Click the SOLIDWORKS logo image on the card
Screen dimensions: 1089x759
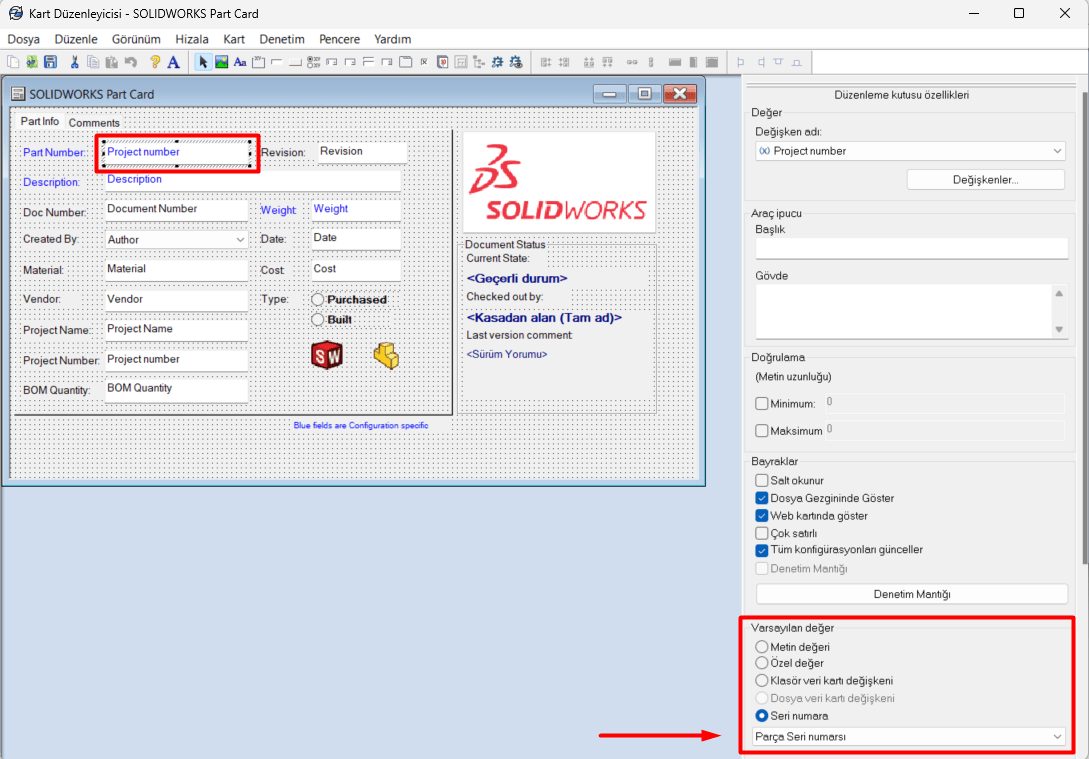[x=560, y=182]
